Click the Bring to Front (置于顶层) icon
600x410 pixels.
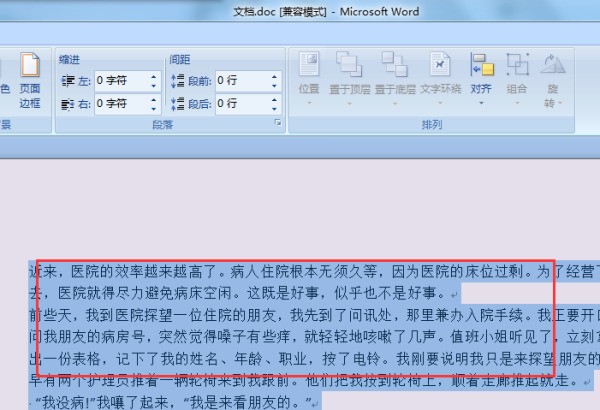click(349, 64)
